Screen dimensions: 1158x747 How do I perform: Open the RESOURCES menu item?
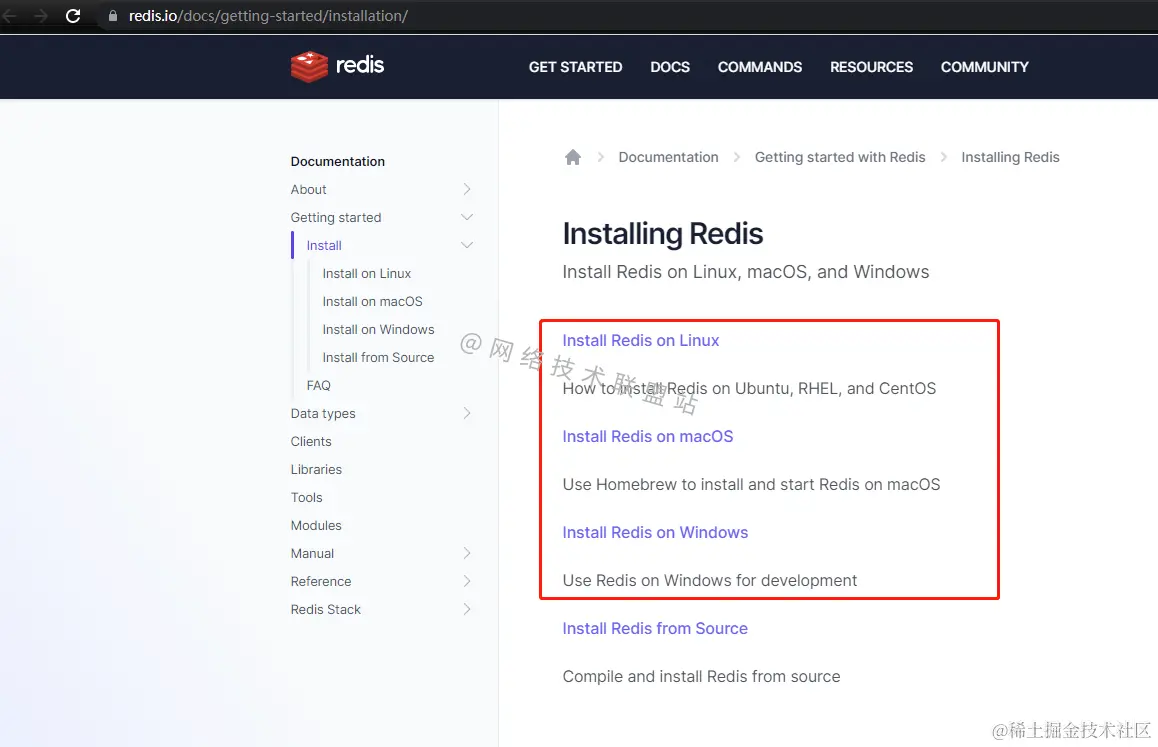coord(871,67)
